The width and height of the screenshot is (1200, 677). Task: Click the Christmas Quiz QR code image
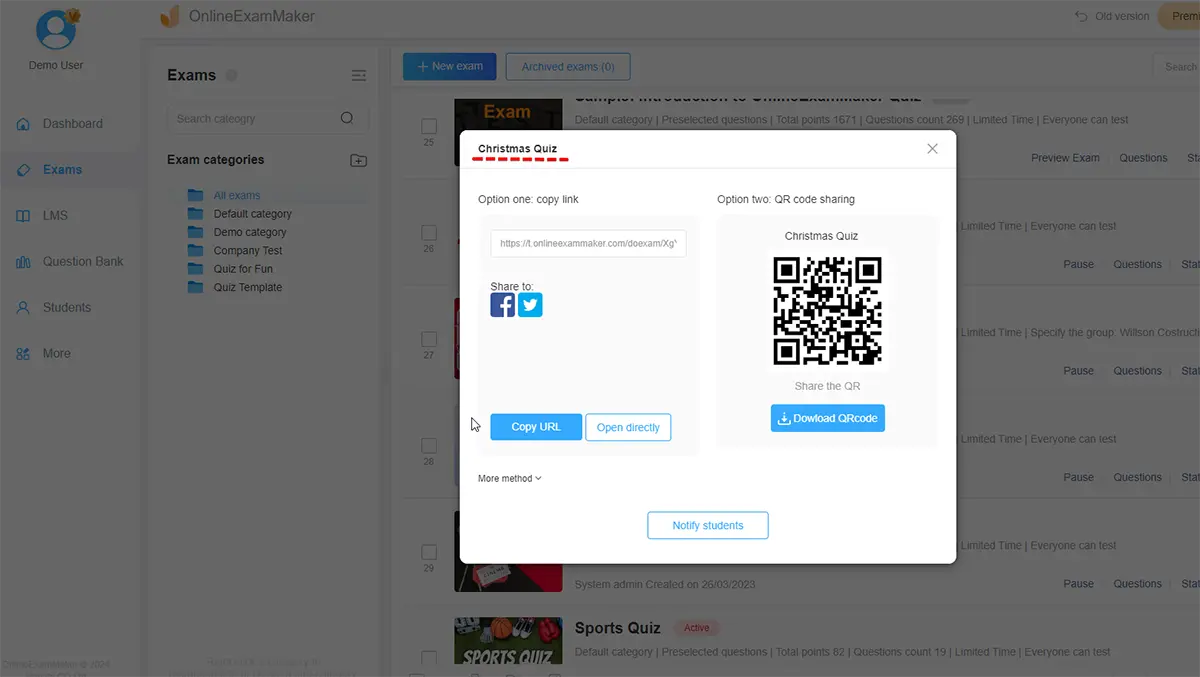pos(827,310)
